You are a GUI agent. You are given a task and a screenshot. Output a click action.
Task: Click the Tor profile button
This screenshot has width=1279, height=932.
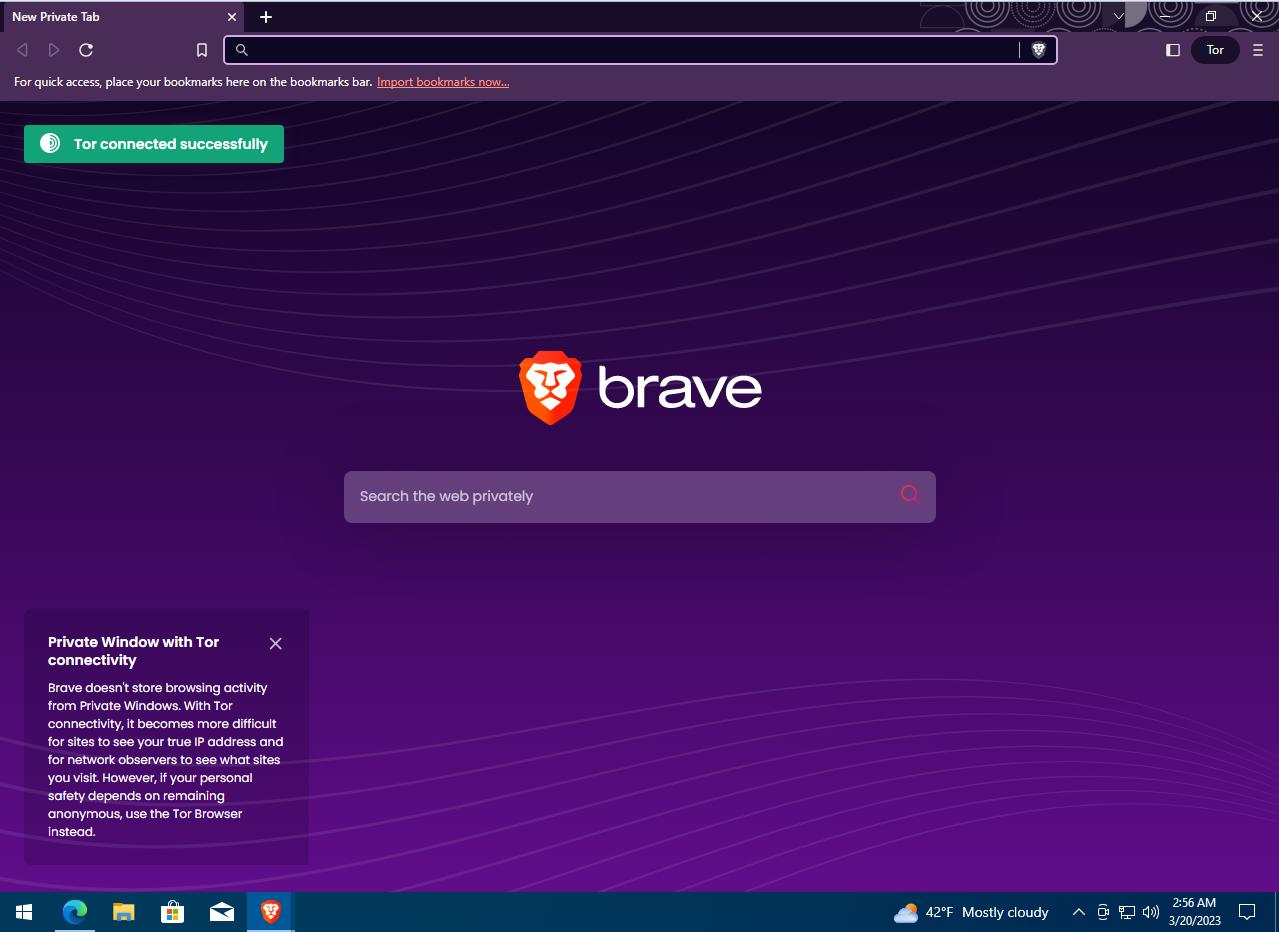[1215, 50]
